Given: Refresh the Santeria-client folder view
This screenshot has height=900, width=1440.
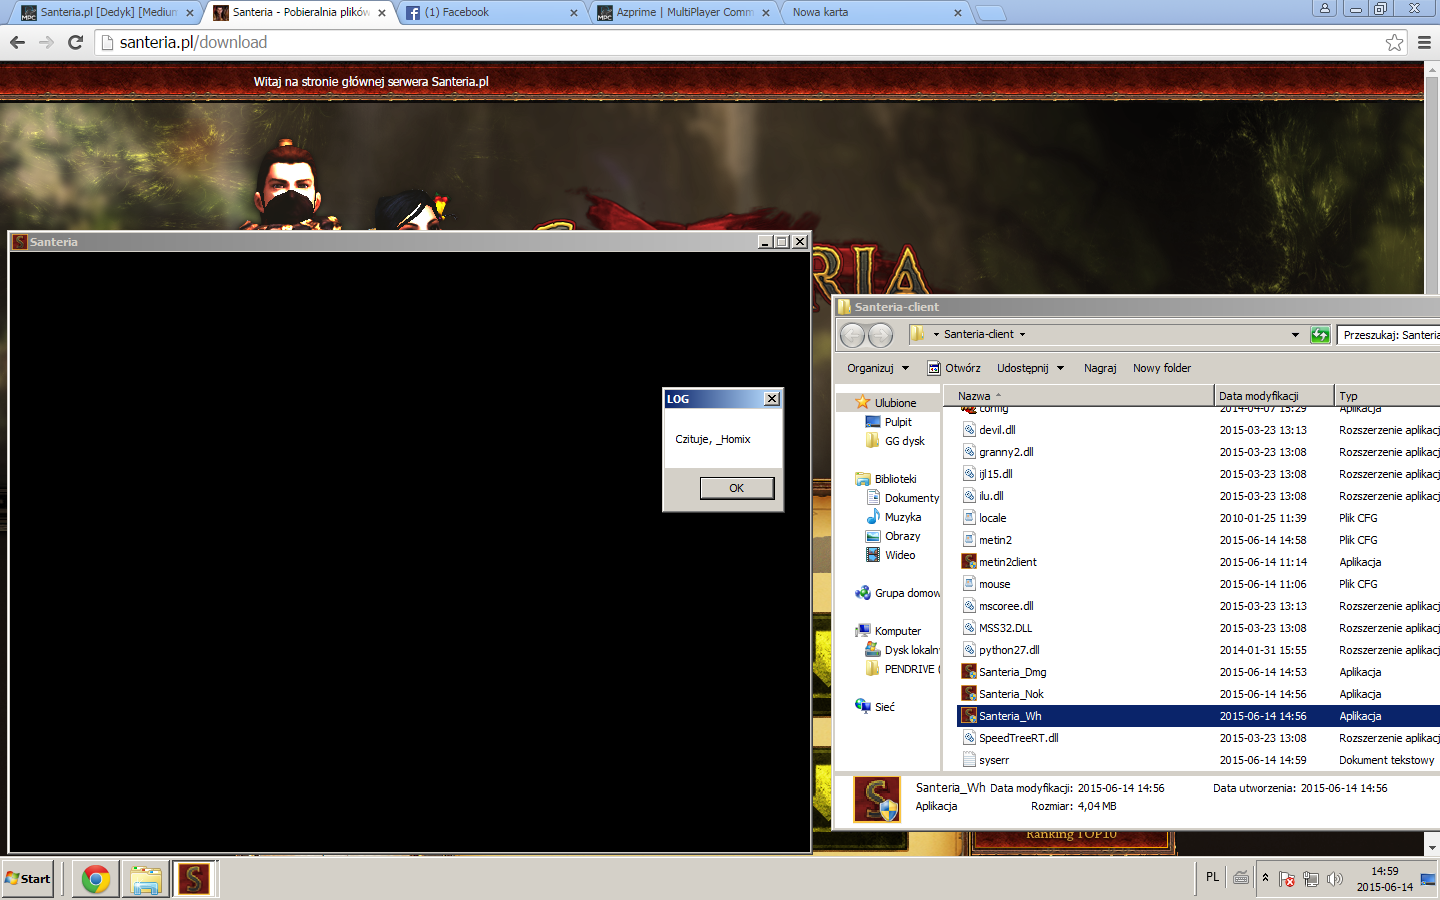Looking at the screenshot, I should (x=1320, y=335).
